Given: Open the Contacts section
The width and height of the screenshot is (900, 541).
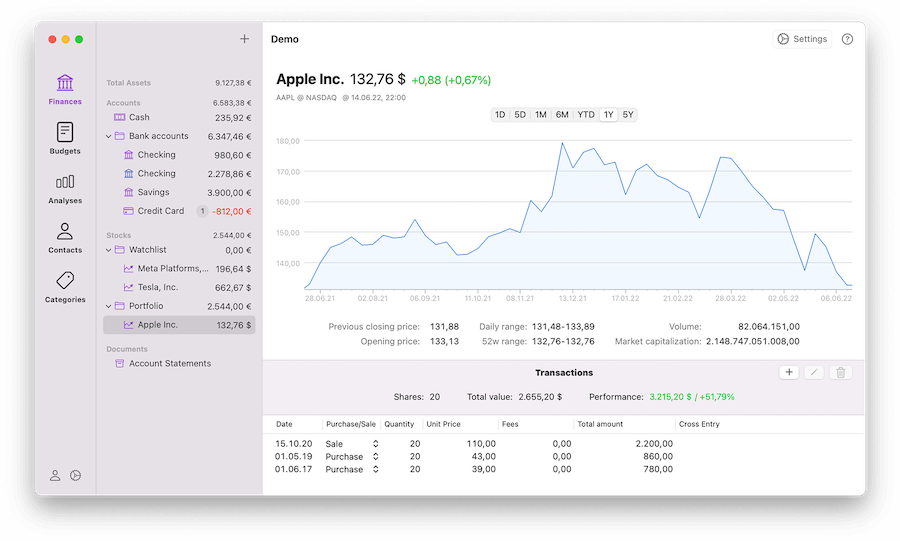Looking at the screenshot, I should click(65, 237).
